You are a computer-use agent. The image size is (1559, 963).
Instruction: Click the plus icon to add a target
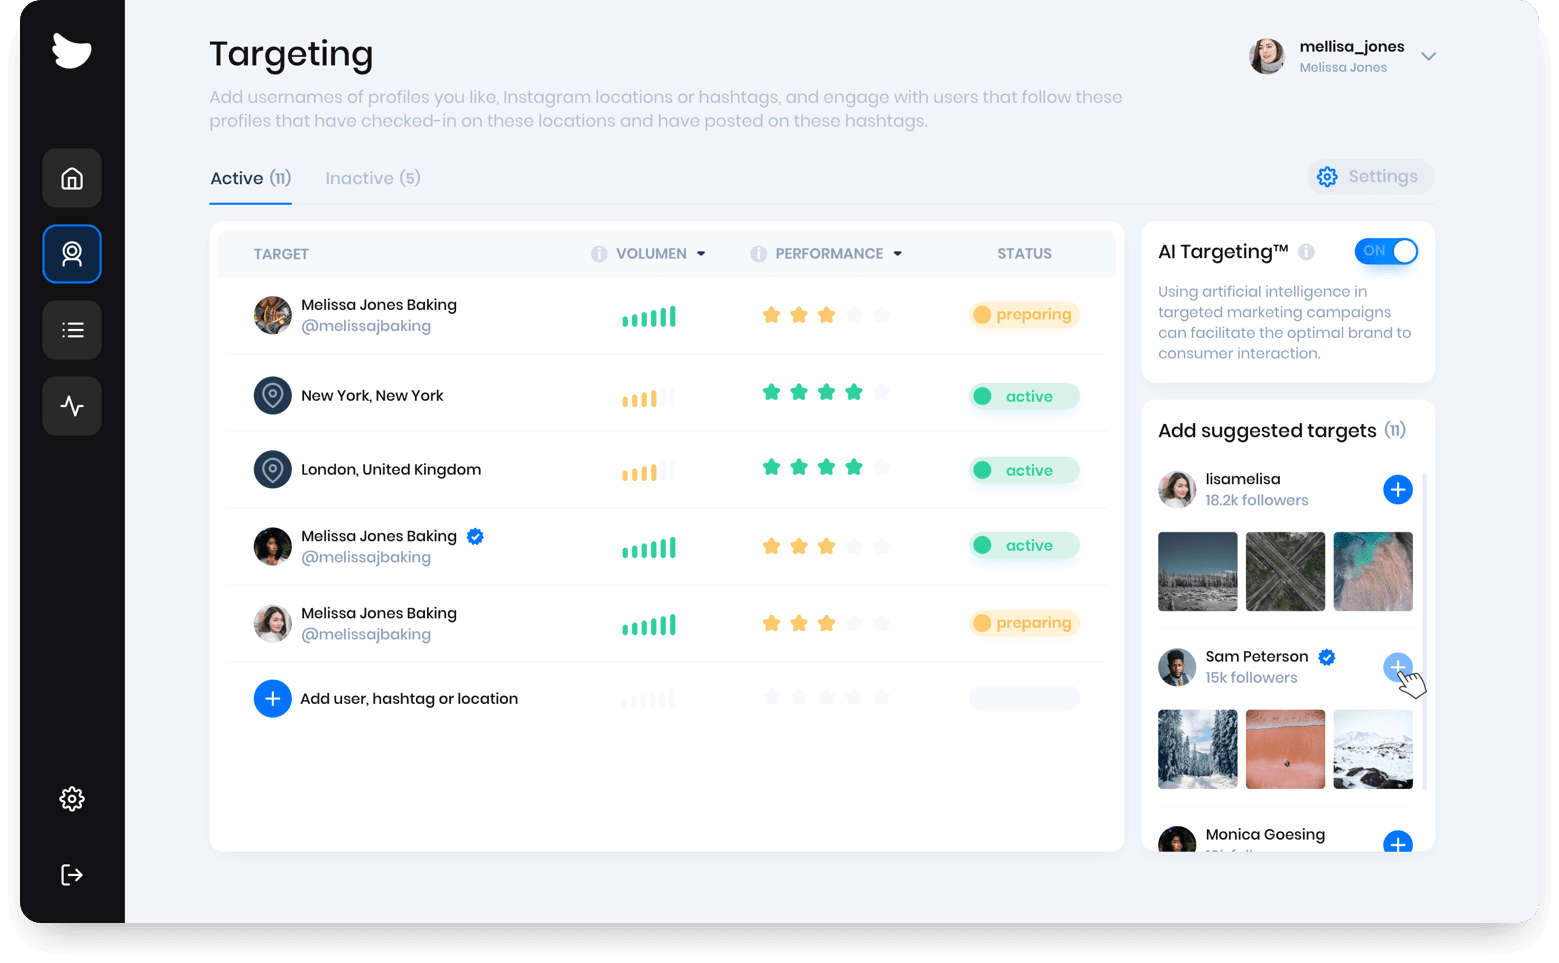click(x=272, y=698)
